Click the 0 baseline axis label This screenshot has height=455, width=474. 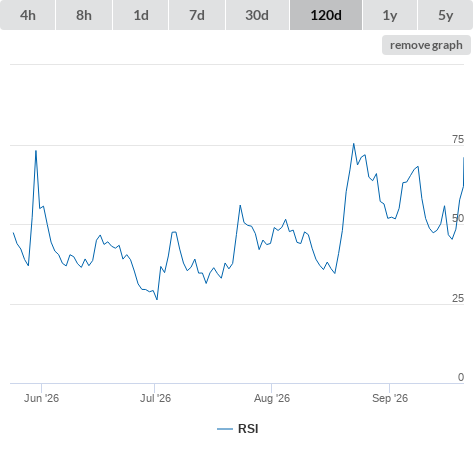coord(461,377)
